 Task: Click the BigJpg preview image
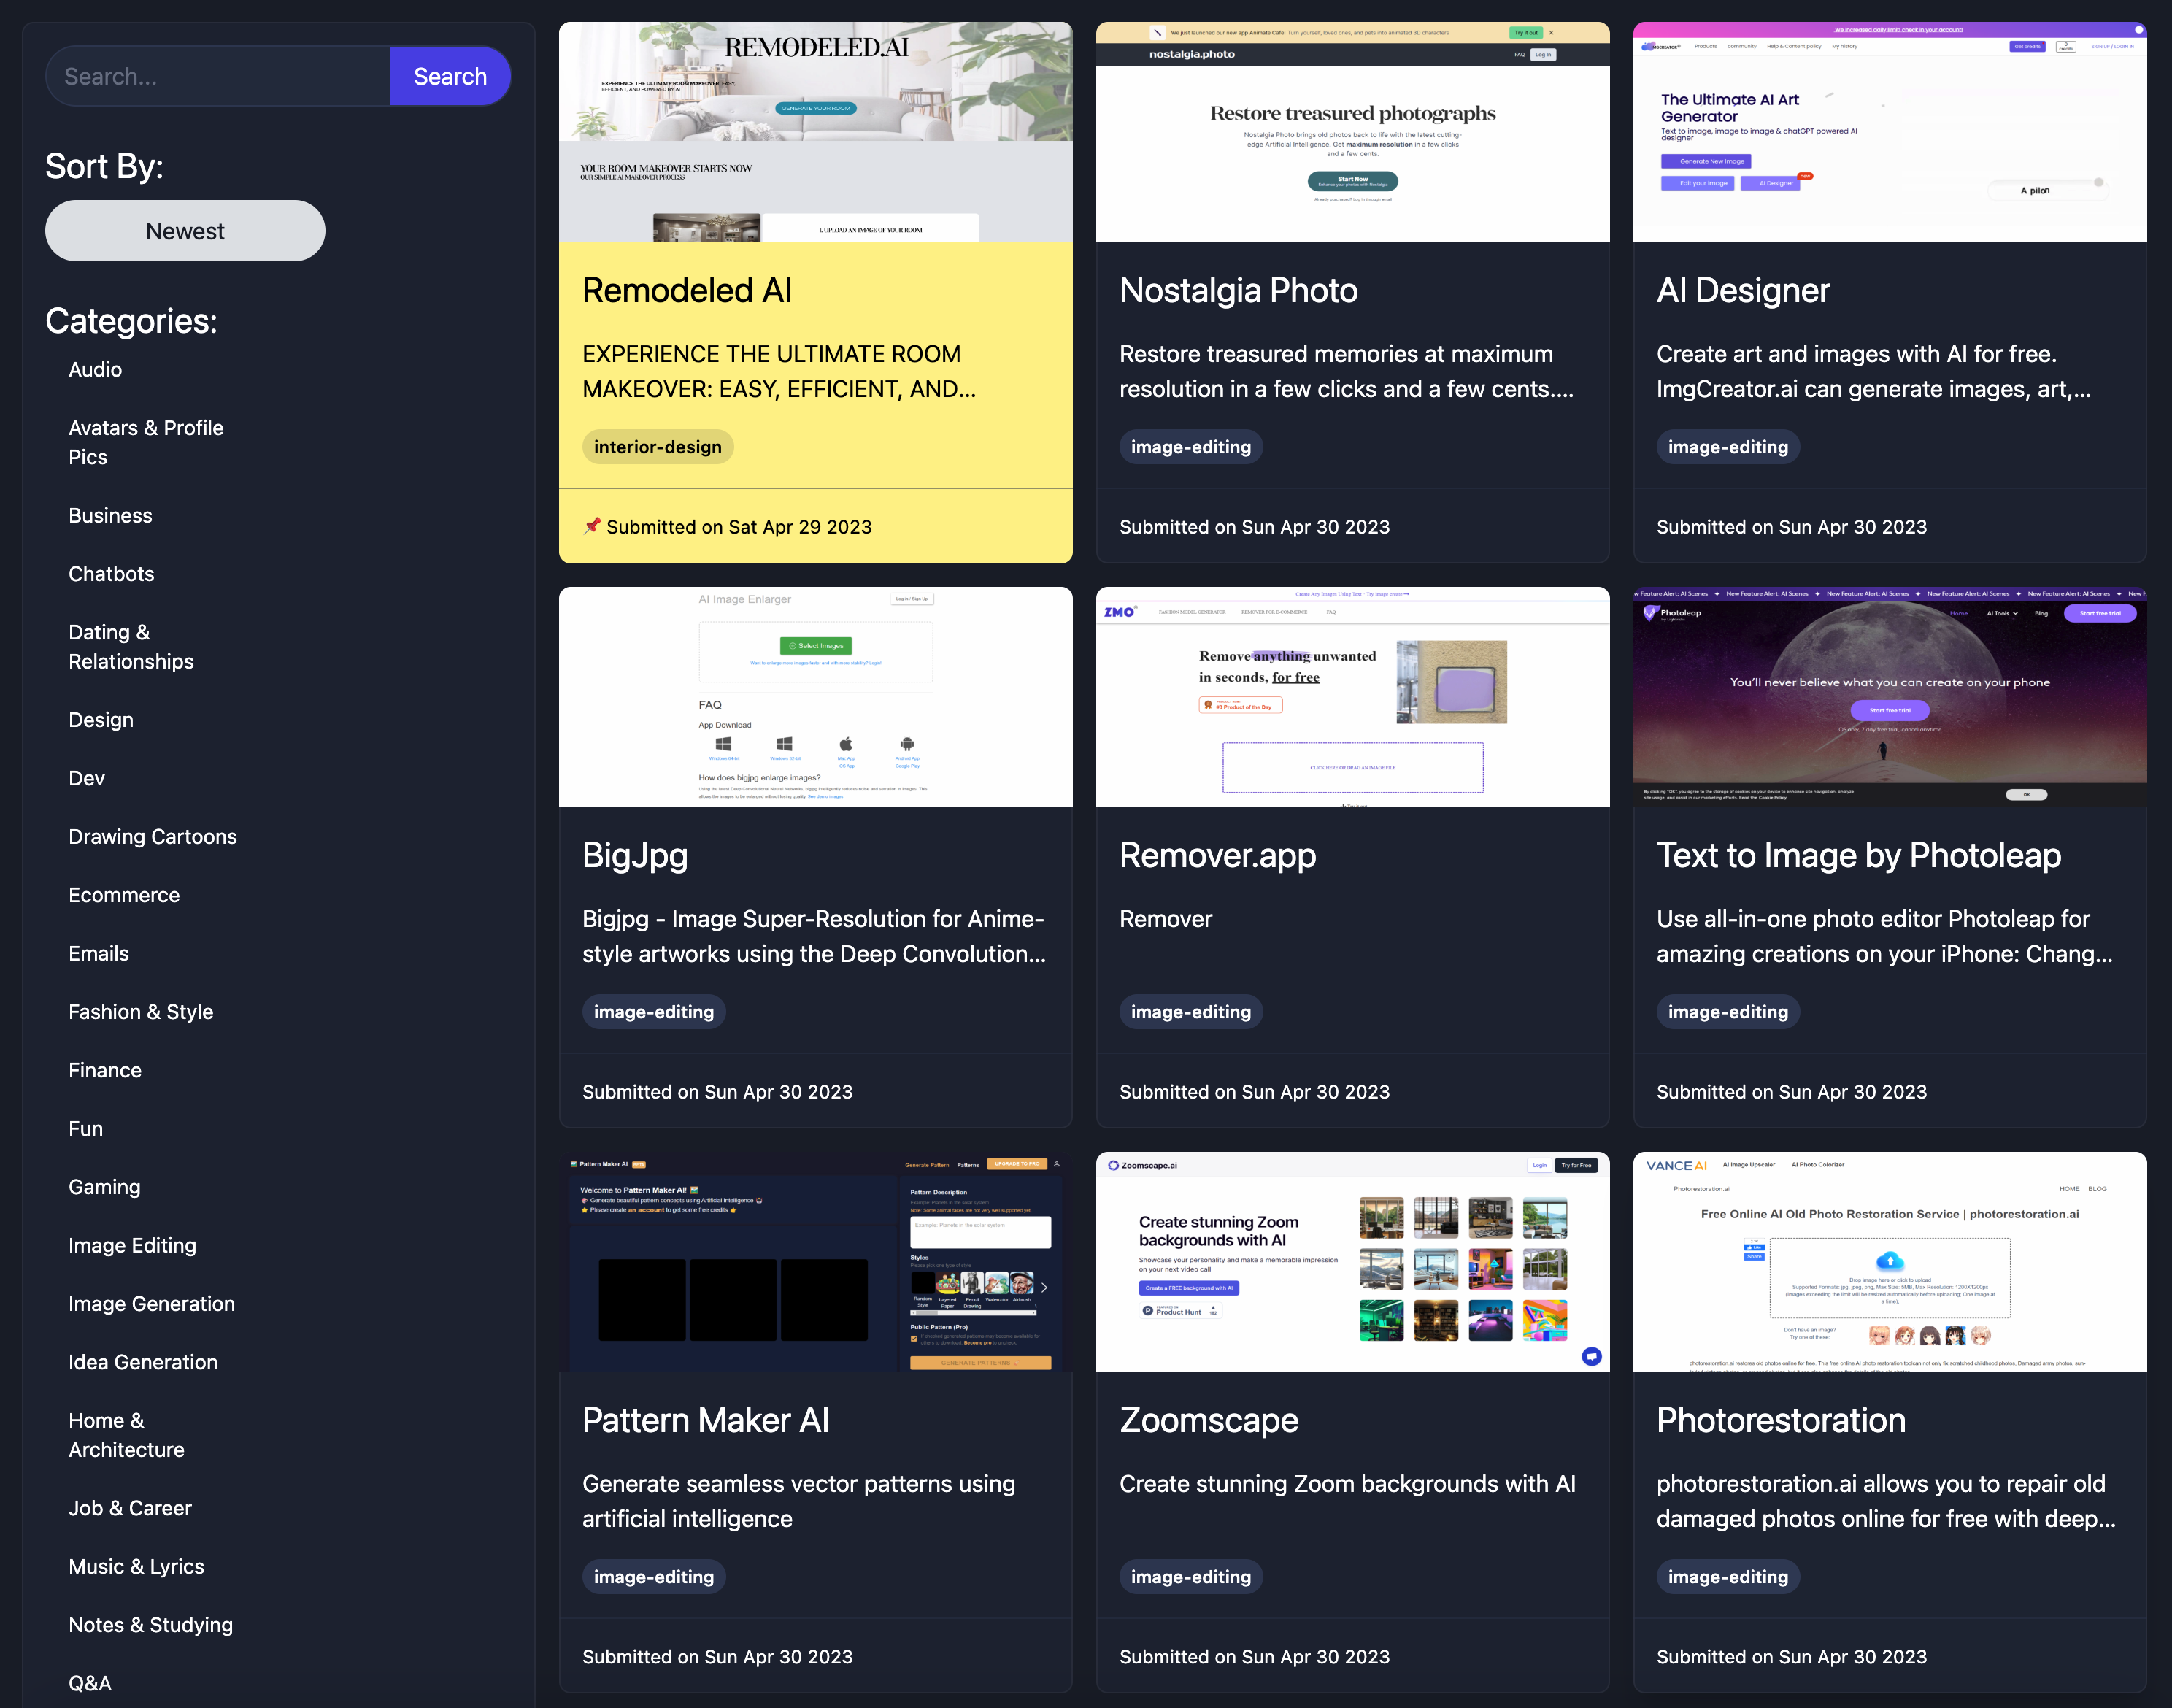(x=815, y=697)
